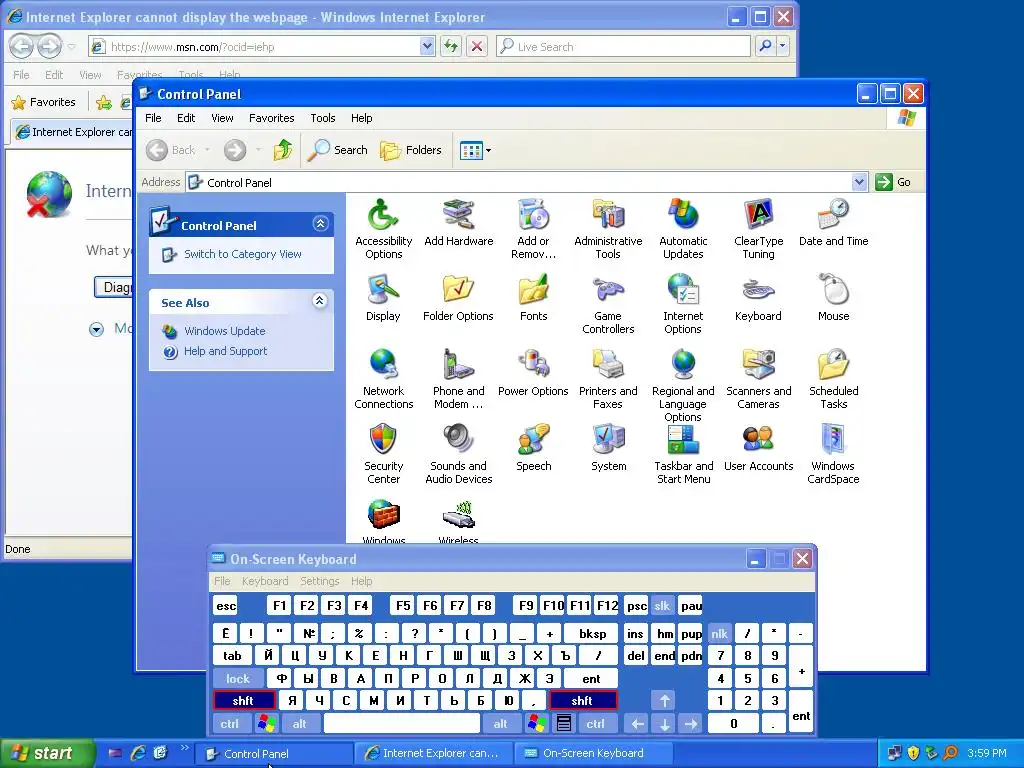This screenshot has height=768, width=1024.
Task: Open Windows CardSpace
Action: [x=833, y=455]
